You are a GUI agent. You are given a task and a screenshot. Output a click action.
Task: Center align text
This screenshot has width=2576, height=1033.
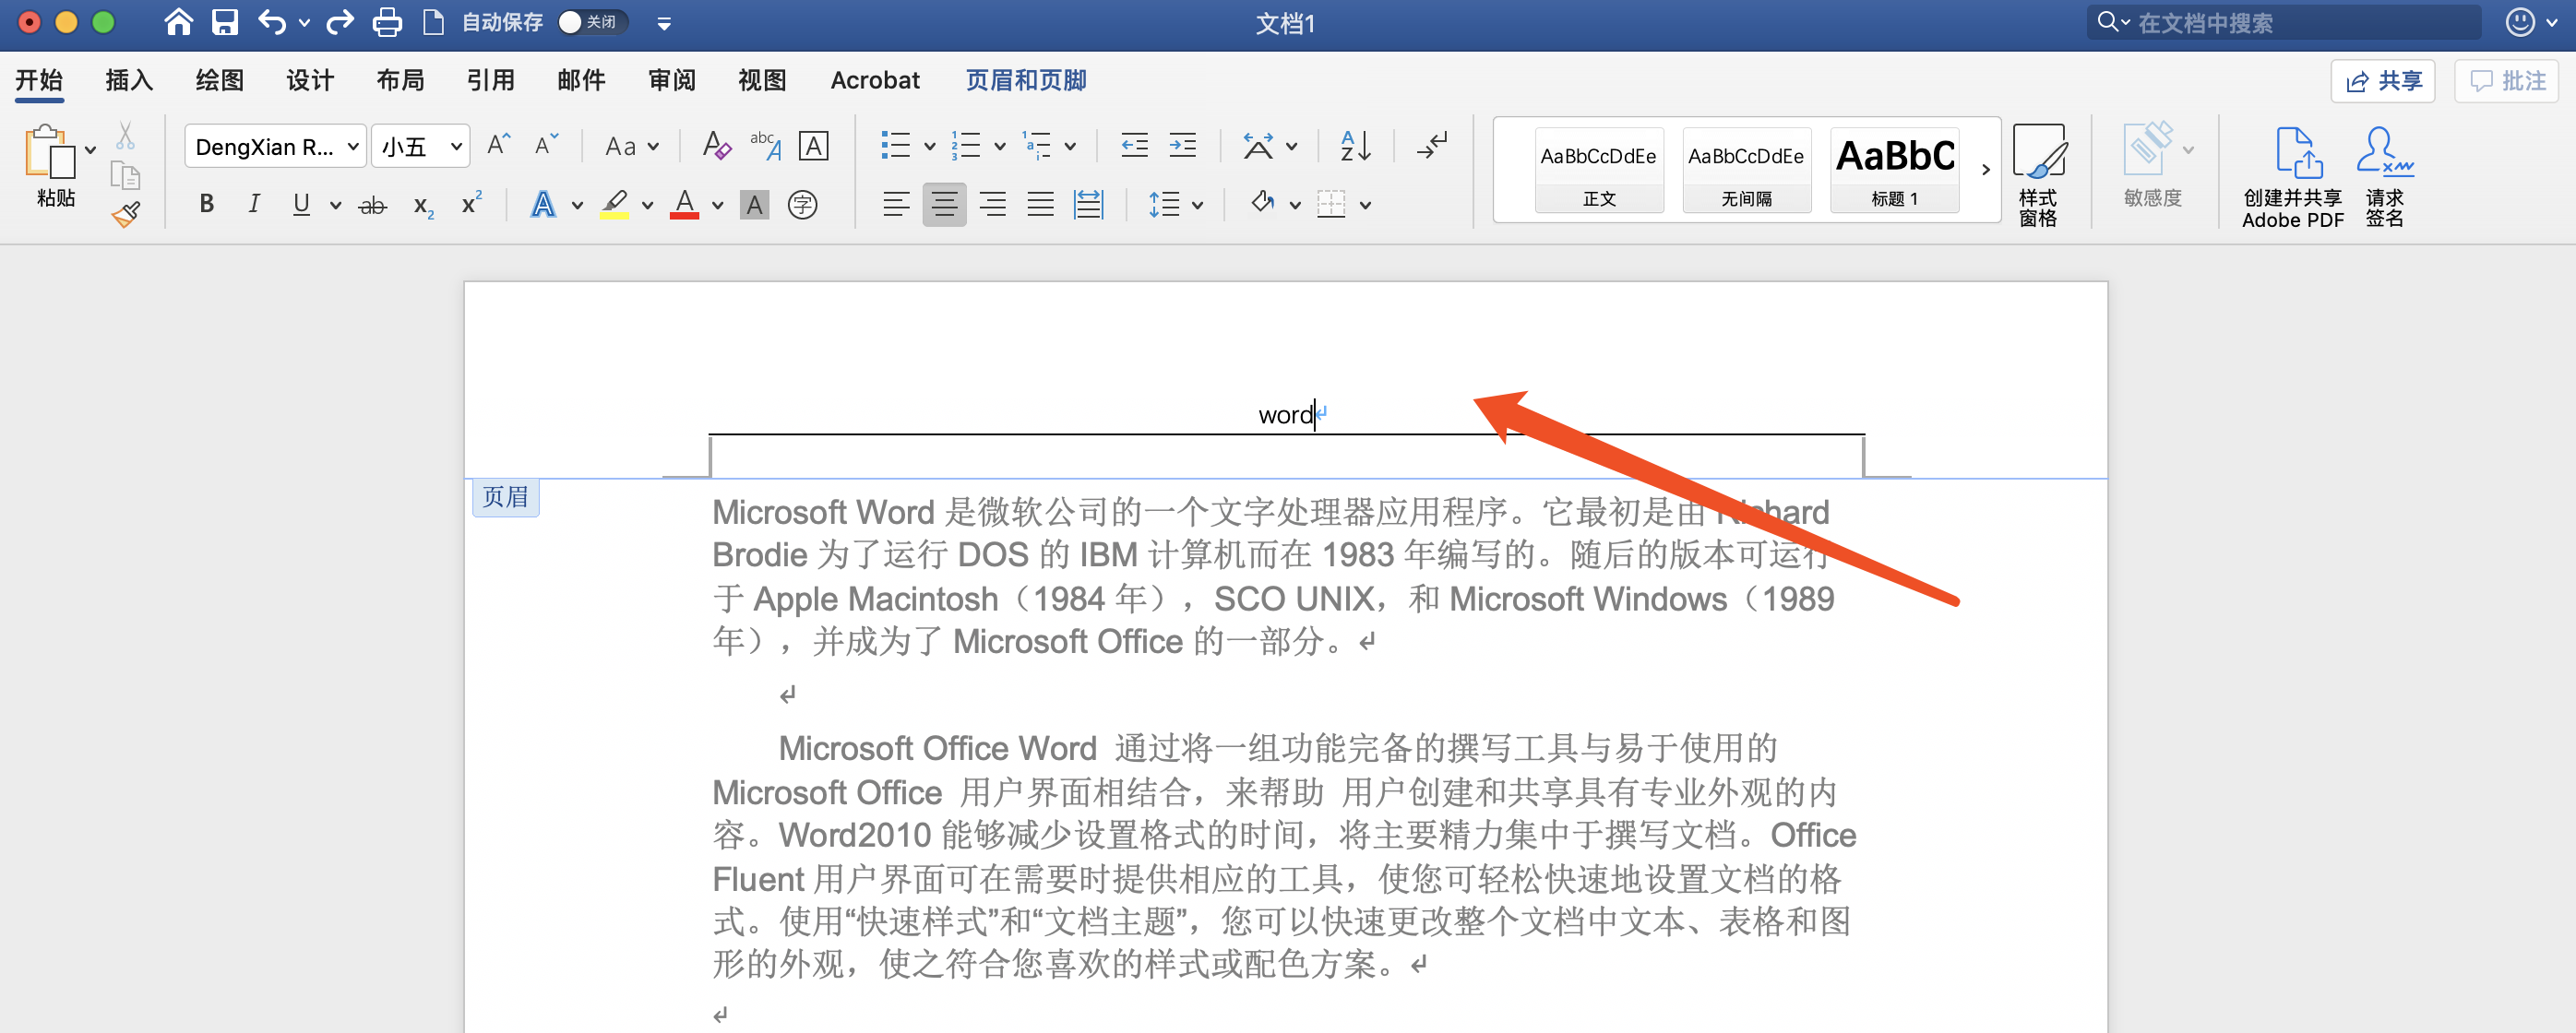click(x=944, y=205)
